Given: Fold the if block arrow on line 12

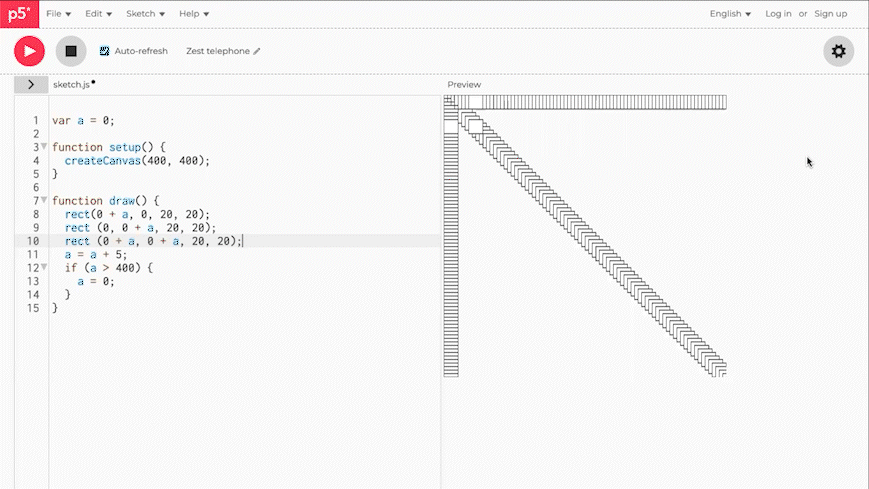Looking at the screenshot, I should [x=44, y=267].
